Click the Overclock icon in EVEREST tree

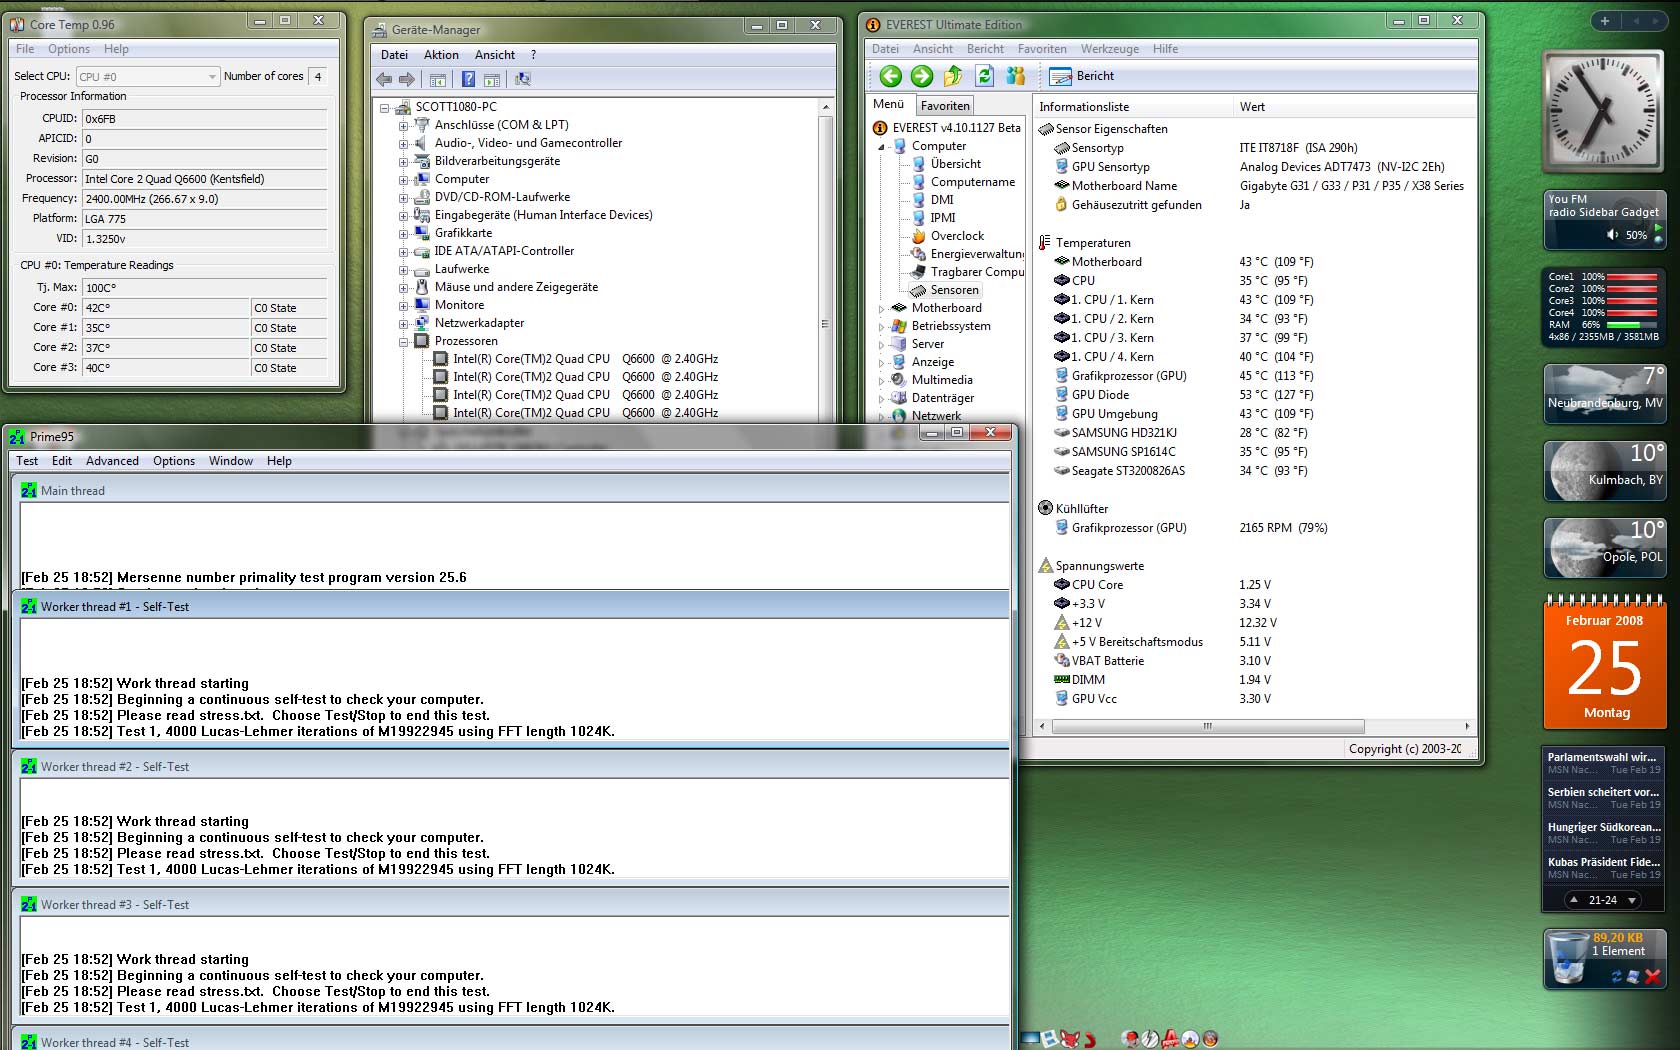[918, 236]
